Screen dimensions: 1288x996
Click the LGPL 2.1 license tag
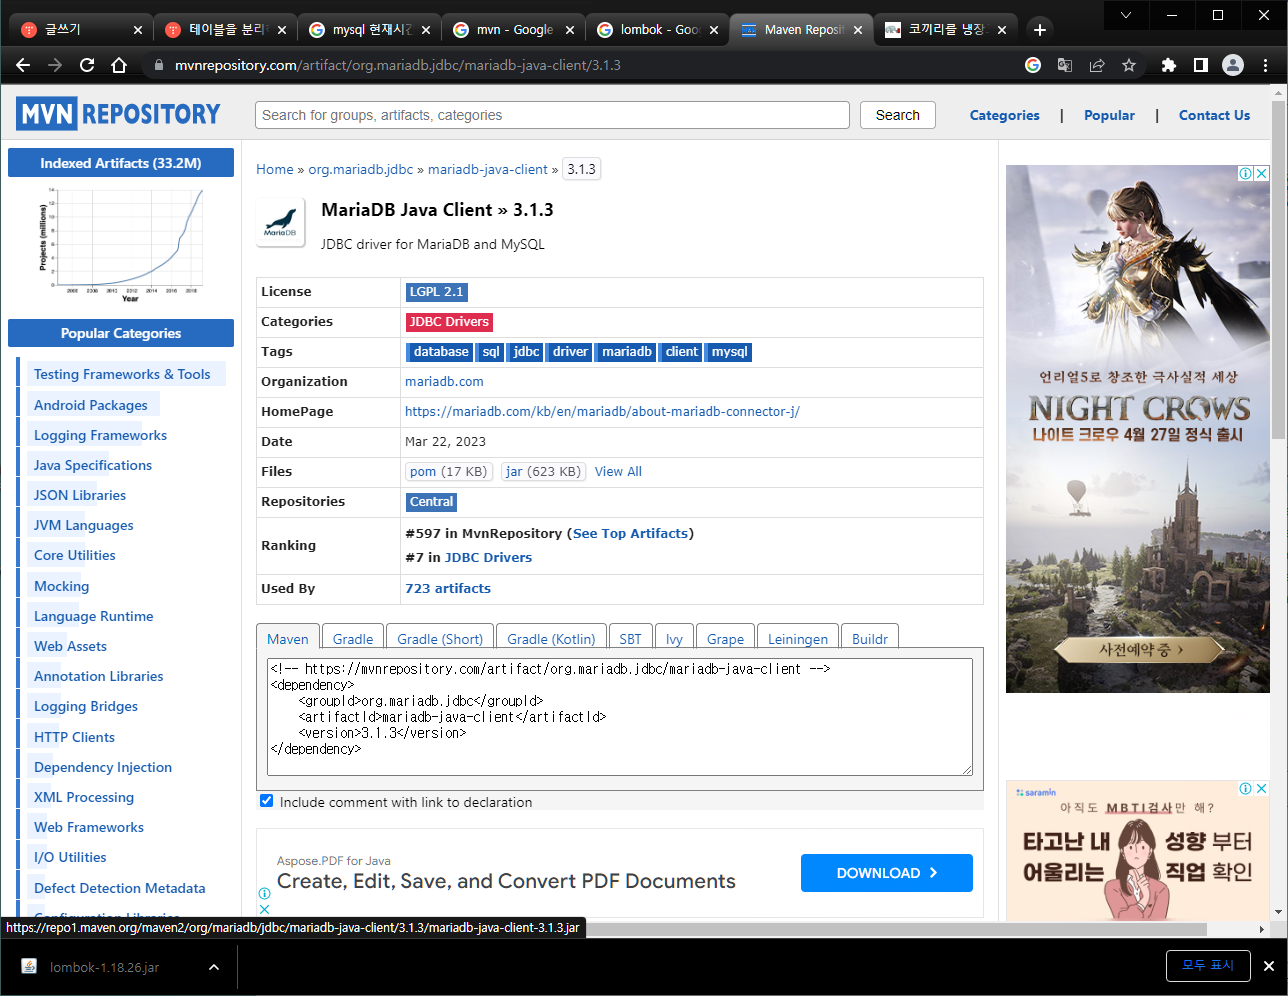tap(436, 291)
